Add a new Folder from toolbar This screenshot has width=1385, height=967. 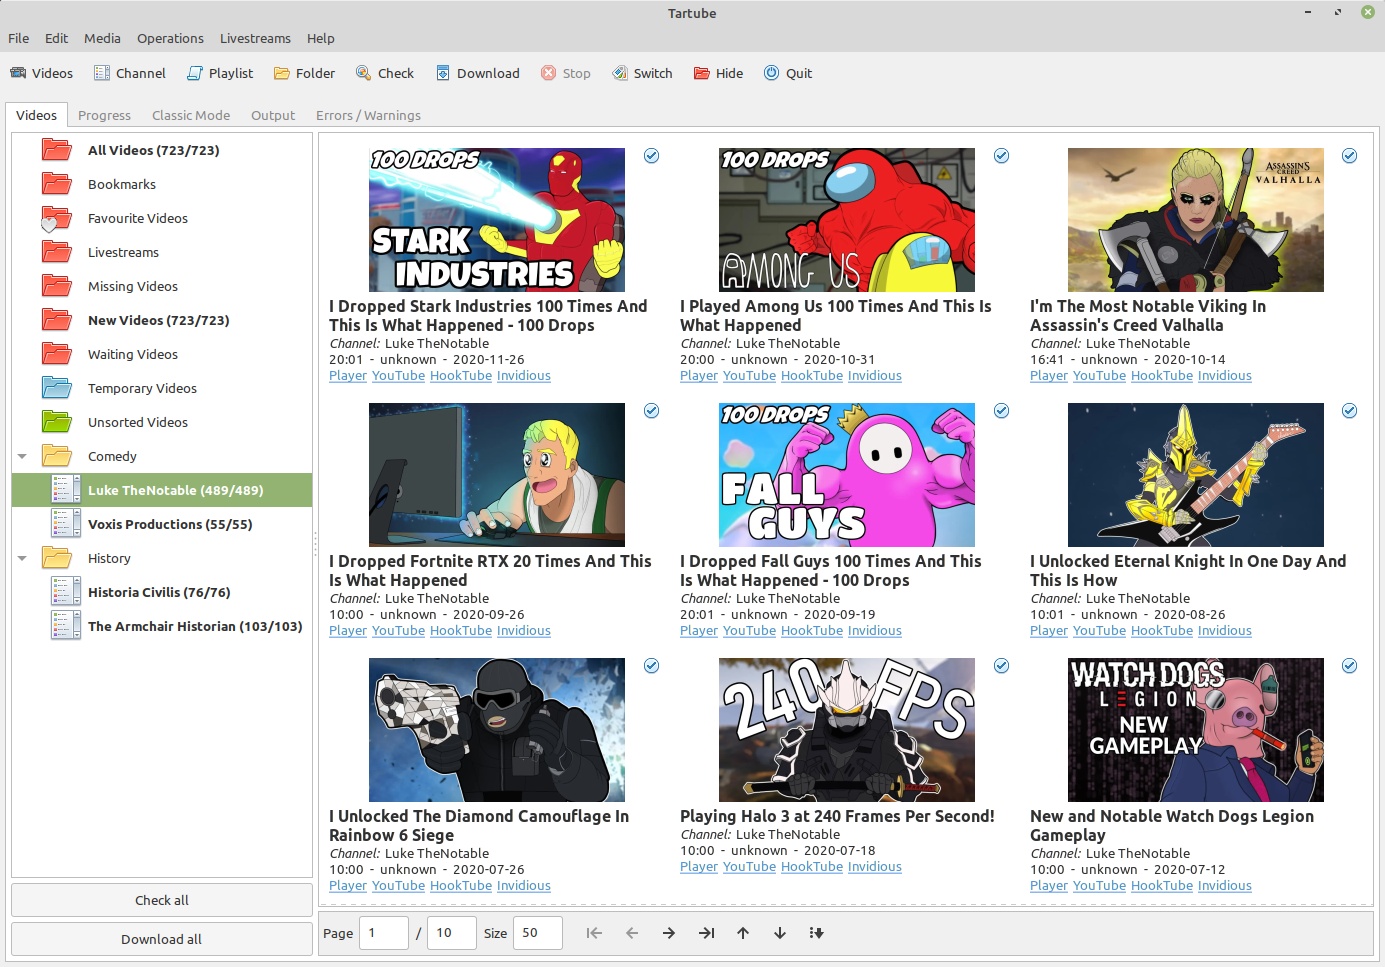click(304, 72)
